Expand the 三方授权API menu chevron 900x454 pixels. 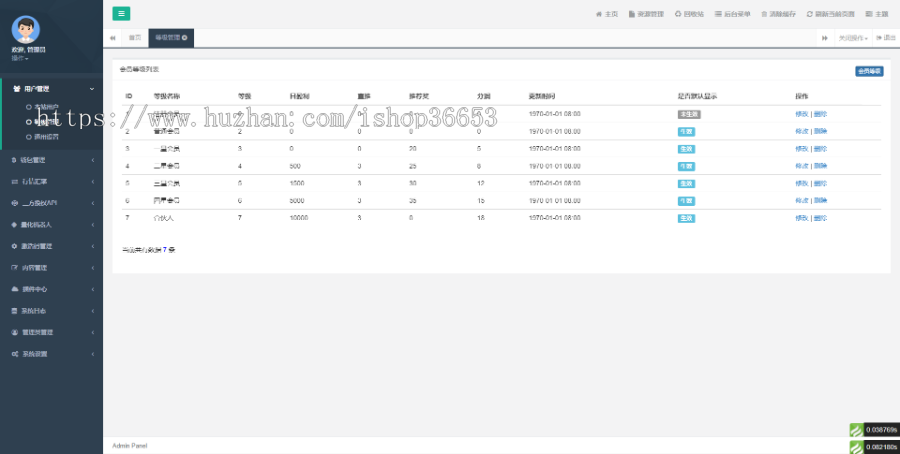[92, 203]
